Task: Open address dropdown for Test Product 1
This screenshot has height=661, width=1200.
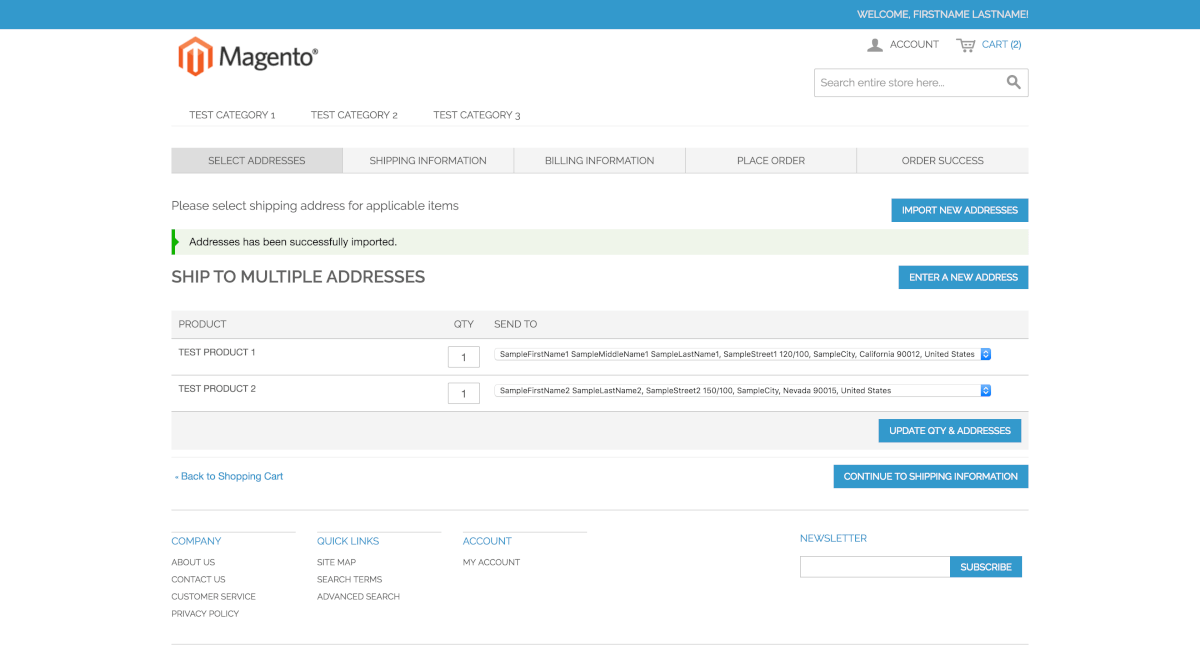Action: coord(742,354)
